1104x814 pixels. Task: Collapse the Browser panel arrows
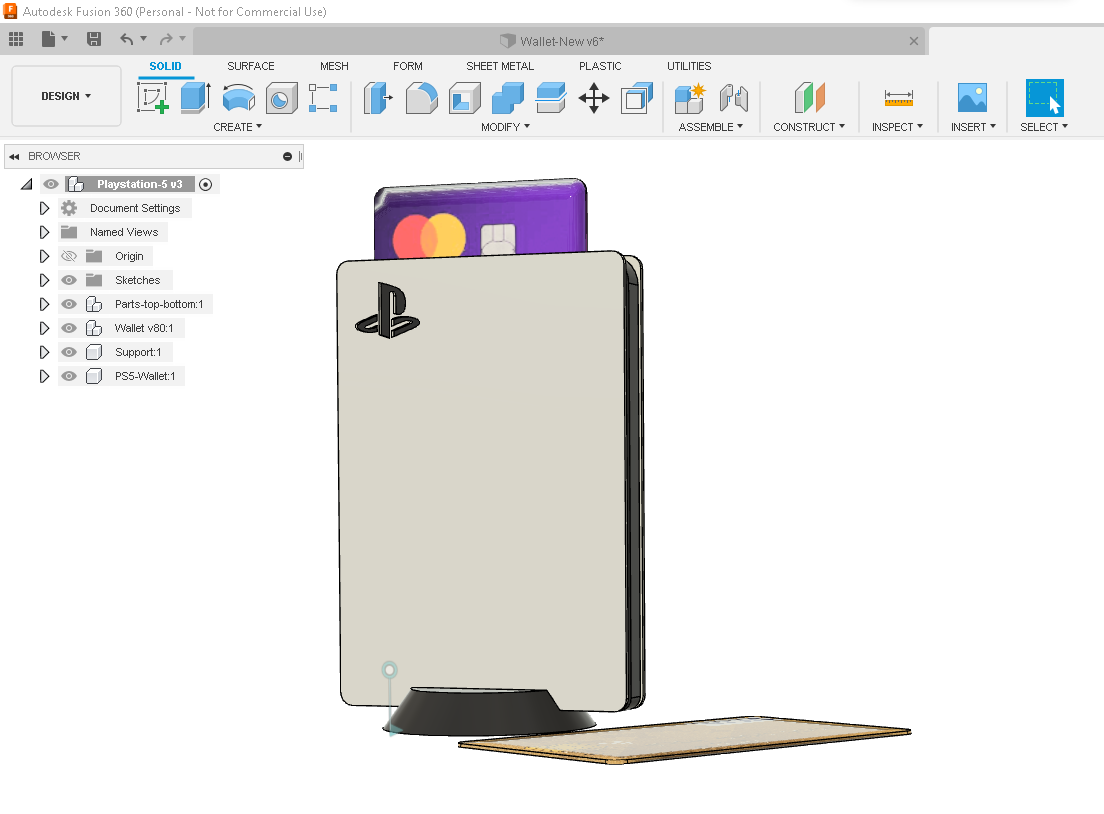14,156
